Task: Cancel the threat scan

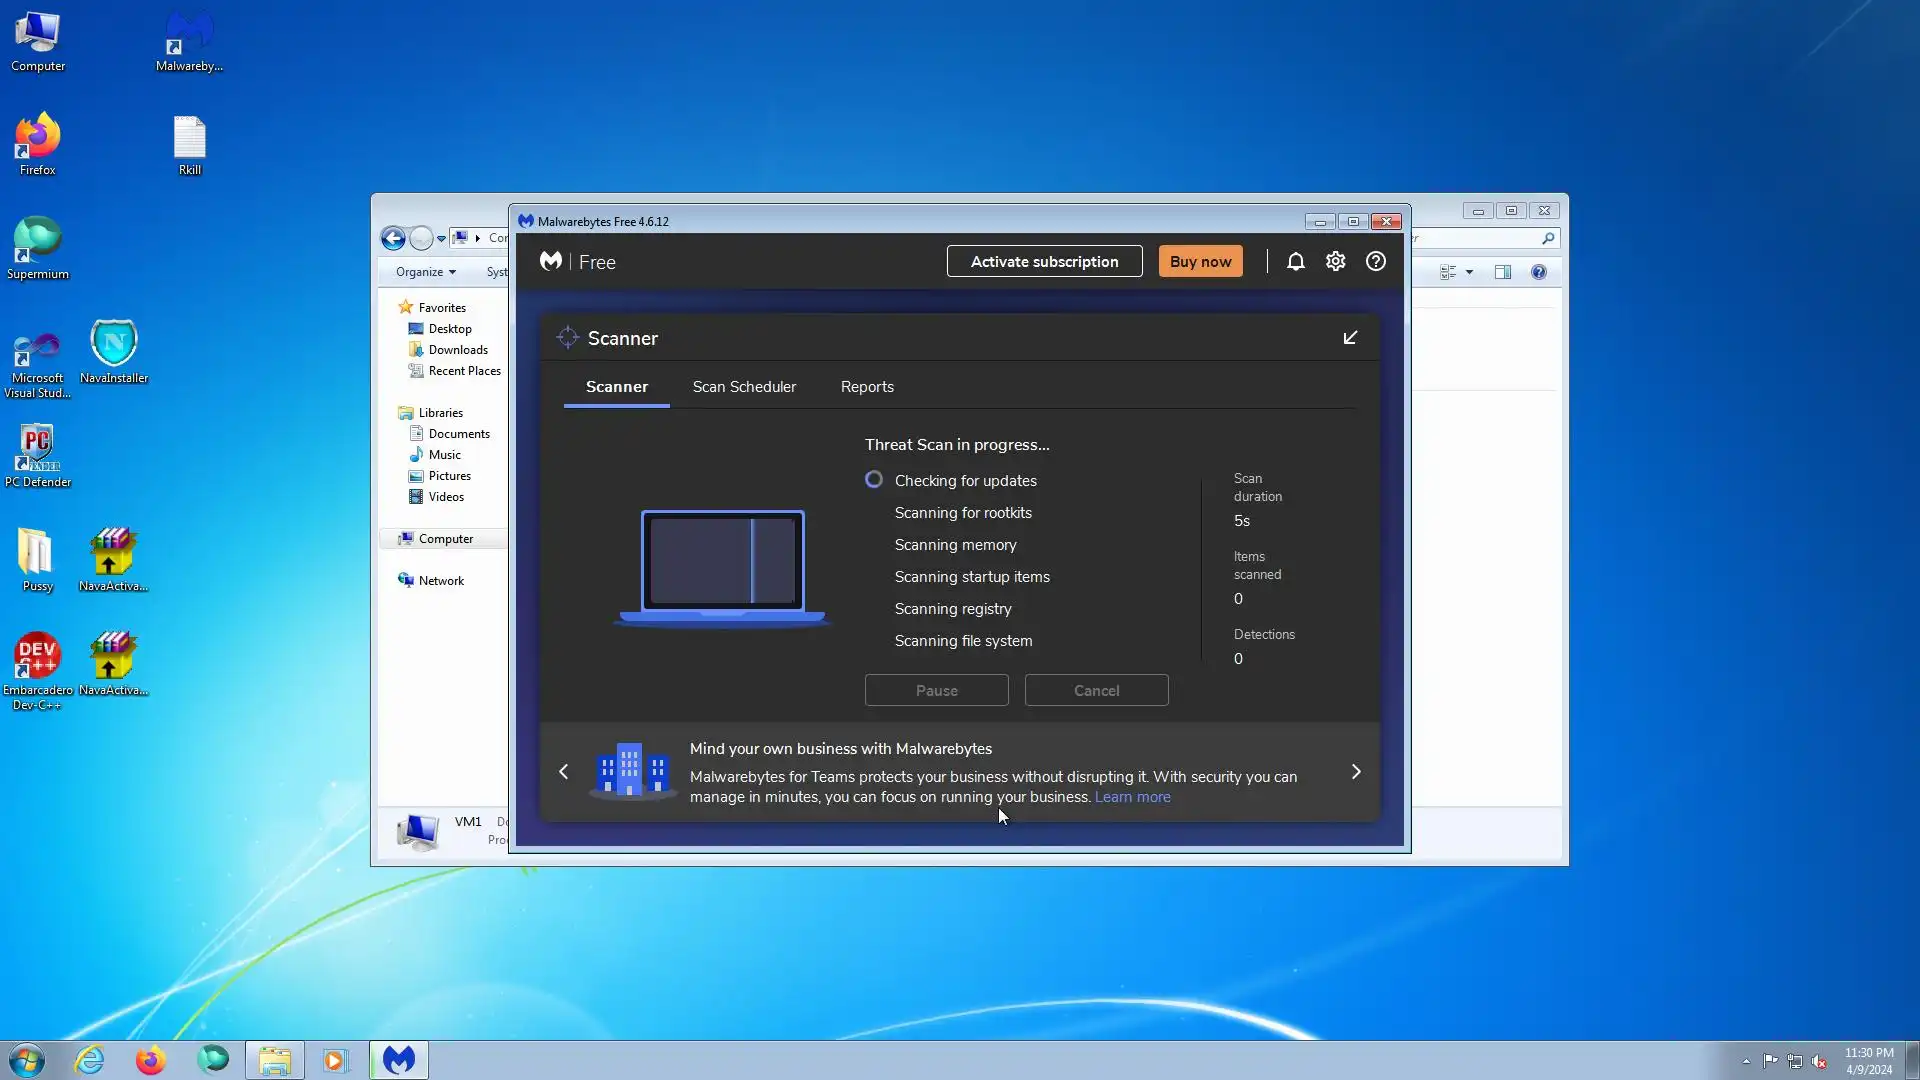Action: [x=1096, y=691]
